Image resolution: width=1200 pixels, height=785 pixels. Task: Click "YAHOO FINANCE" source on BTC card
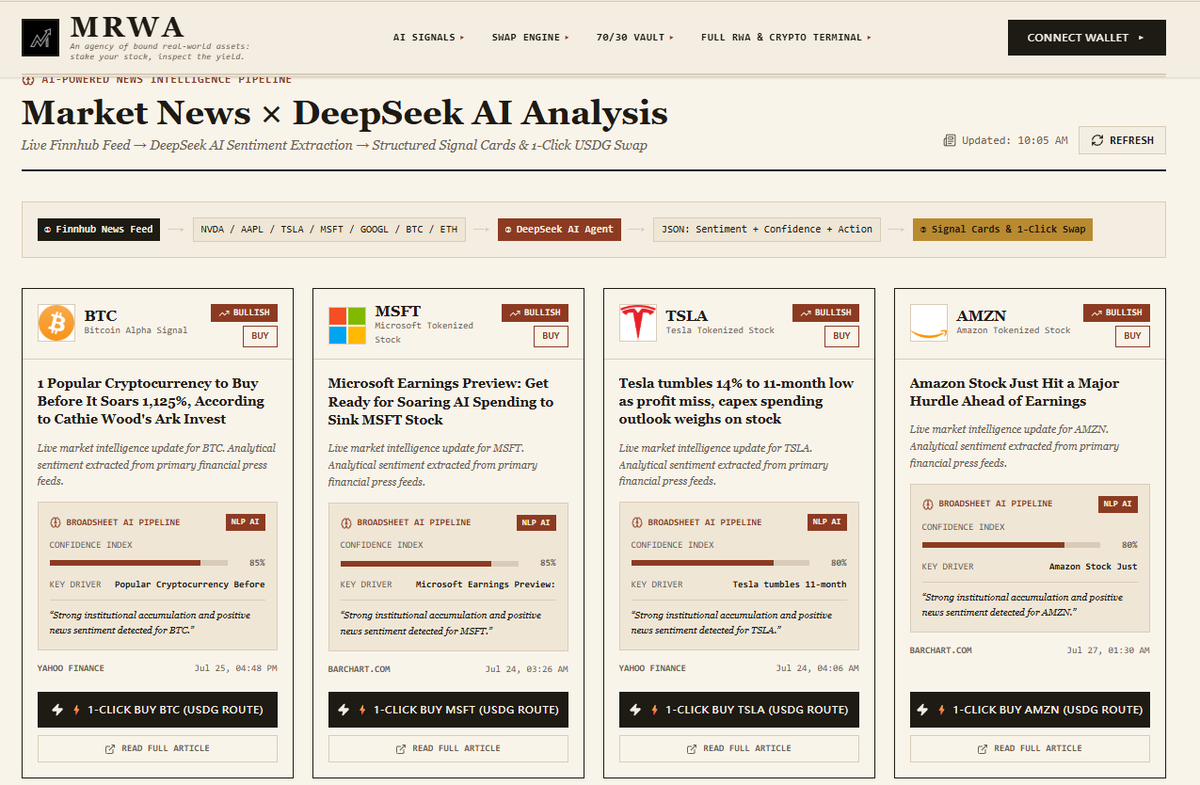point(71,668)
